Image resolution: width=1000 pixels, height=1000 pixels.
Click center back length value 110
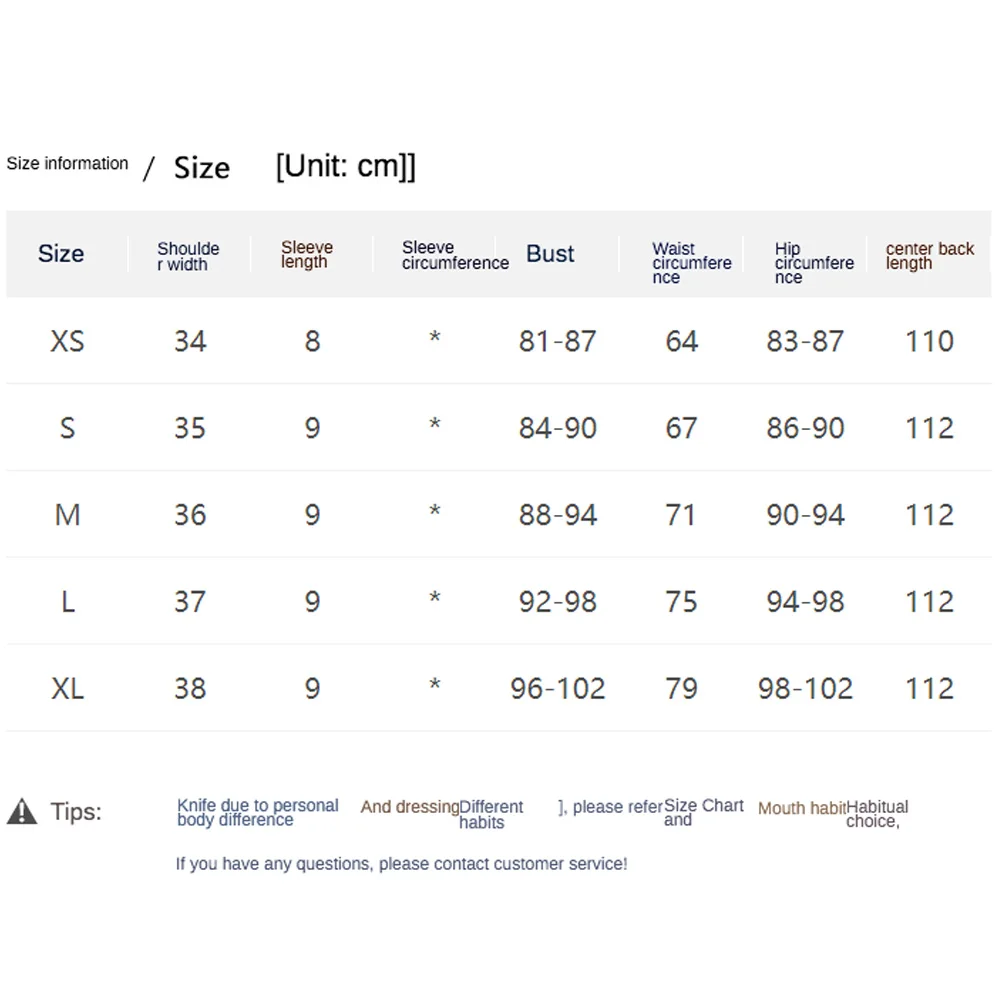pos(929,341)
